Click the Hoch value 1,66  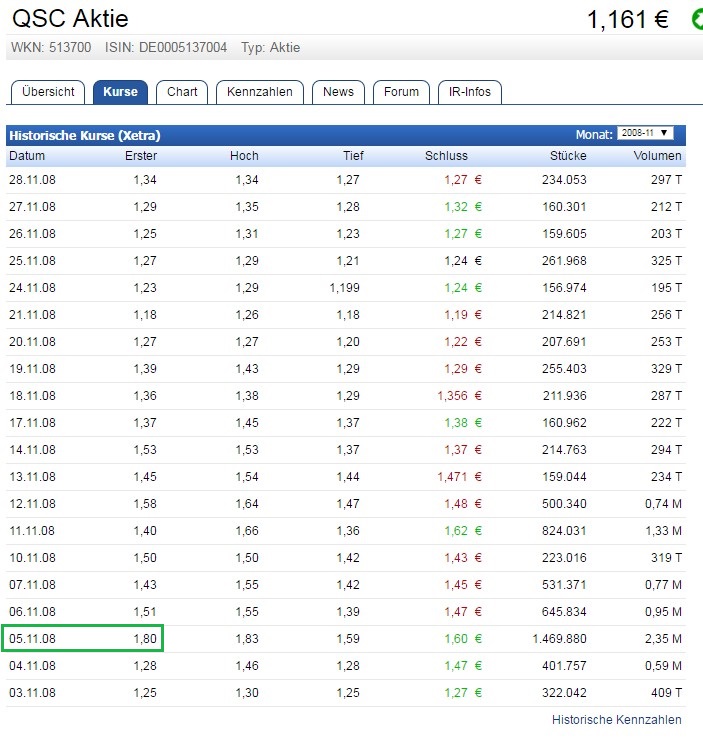pyautogui.click(x=247, y=530)
